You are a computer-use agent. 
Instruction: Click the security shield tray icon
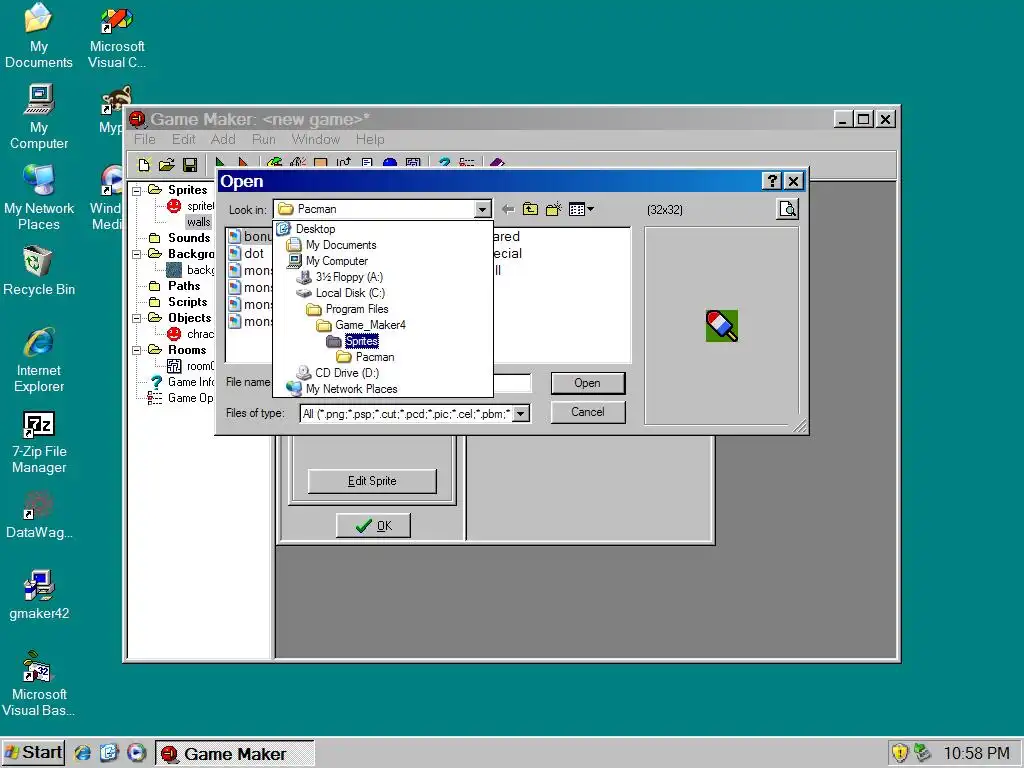click(900, 753)
